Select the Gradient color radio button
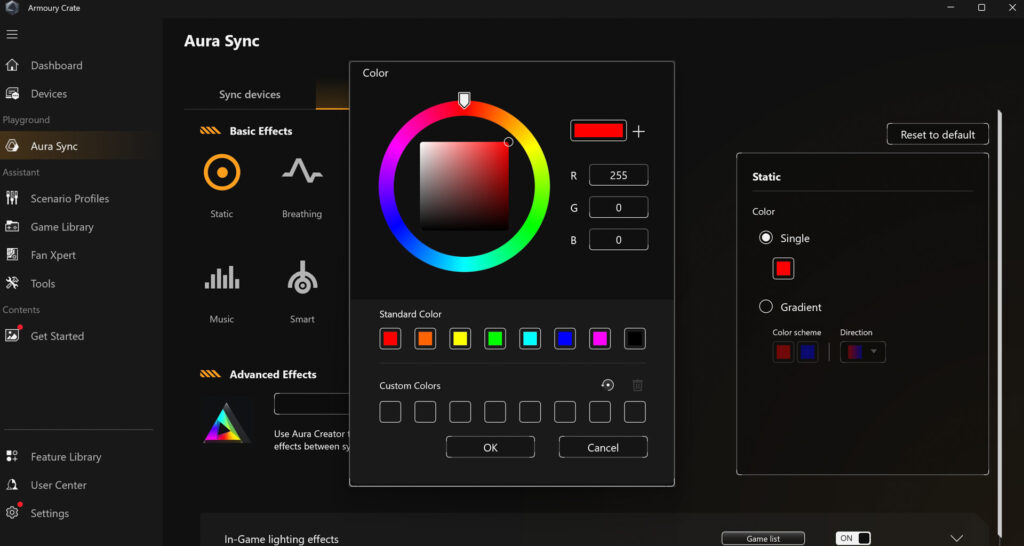Screen dimensions: 1024x546 pos(765,306)
